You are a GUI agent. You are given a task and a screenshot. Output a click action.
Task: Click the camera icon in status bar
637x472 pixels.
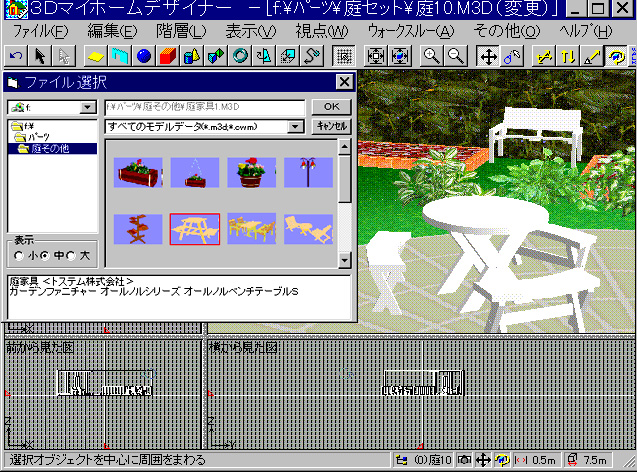464,460
